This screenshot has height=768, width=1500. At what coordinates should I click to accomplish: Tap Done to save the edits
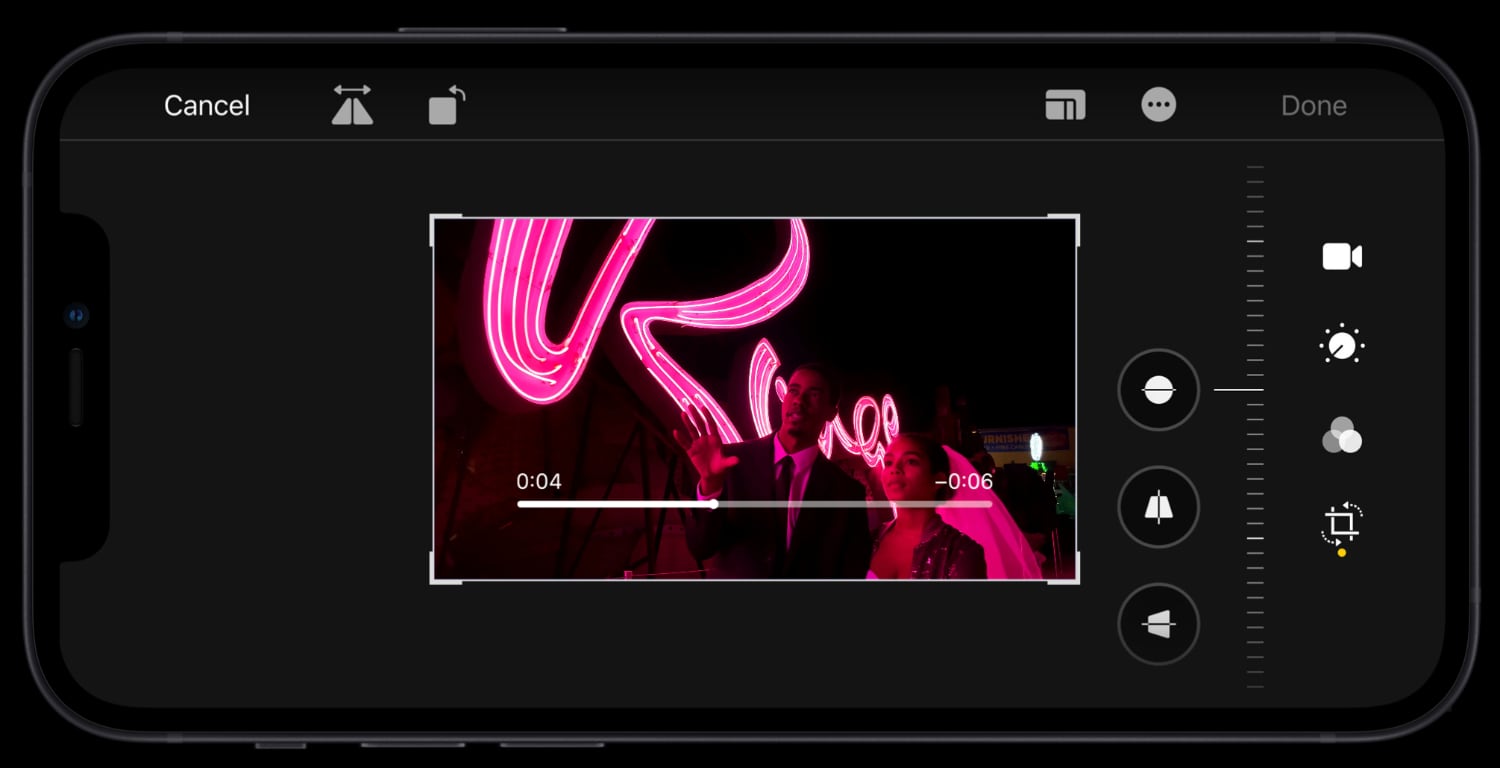point(1313,106)
